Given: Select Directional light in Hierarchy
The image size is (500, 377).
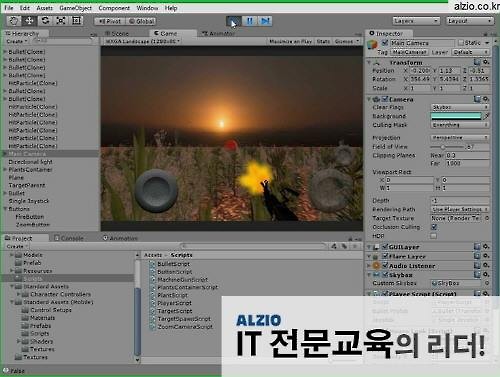Looking at the screenshot, I should (31, 162).
